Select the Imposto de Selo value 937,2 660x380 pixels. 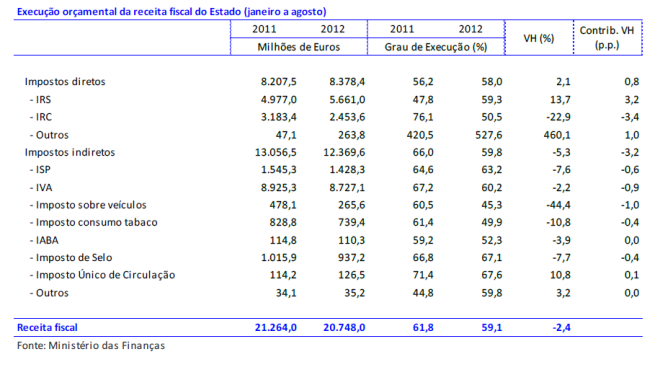[x=351, y=258]
